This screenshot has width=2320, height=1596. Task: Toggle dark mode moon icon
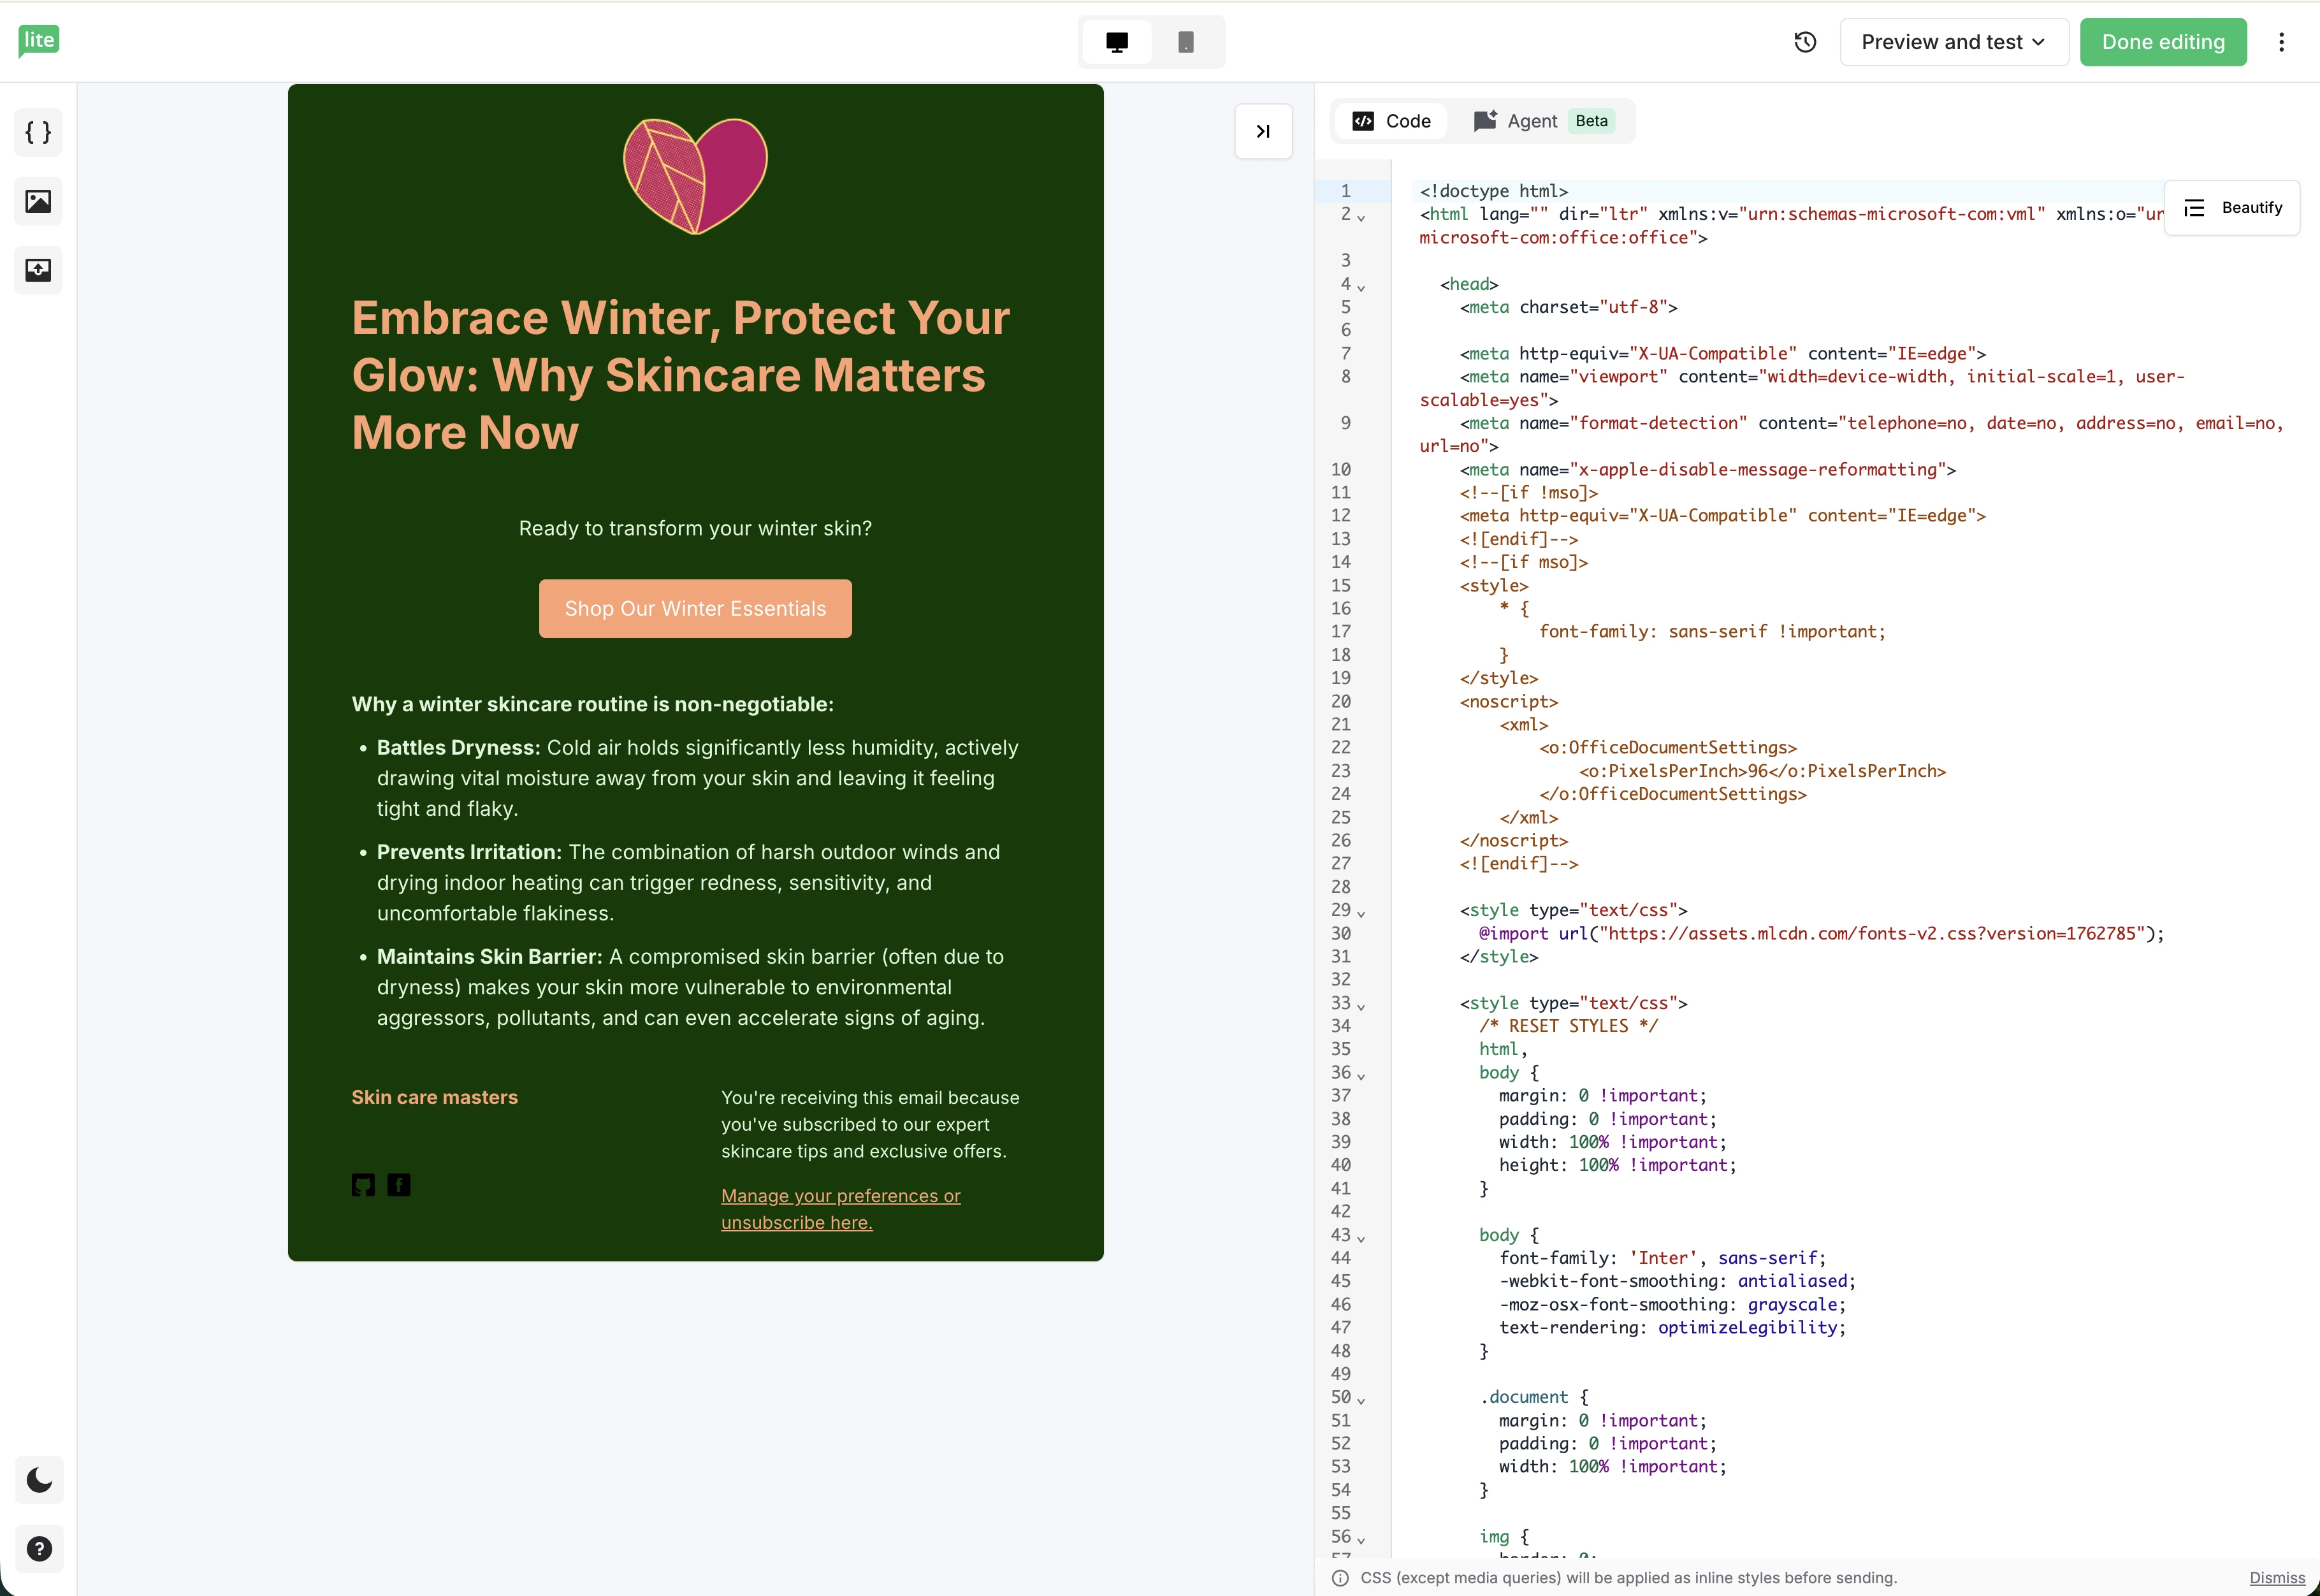(39, 1480)
